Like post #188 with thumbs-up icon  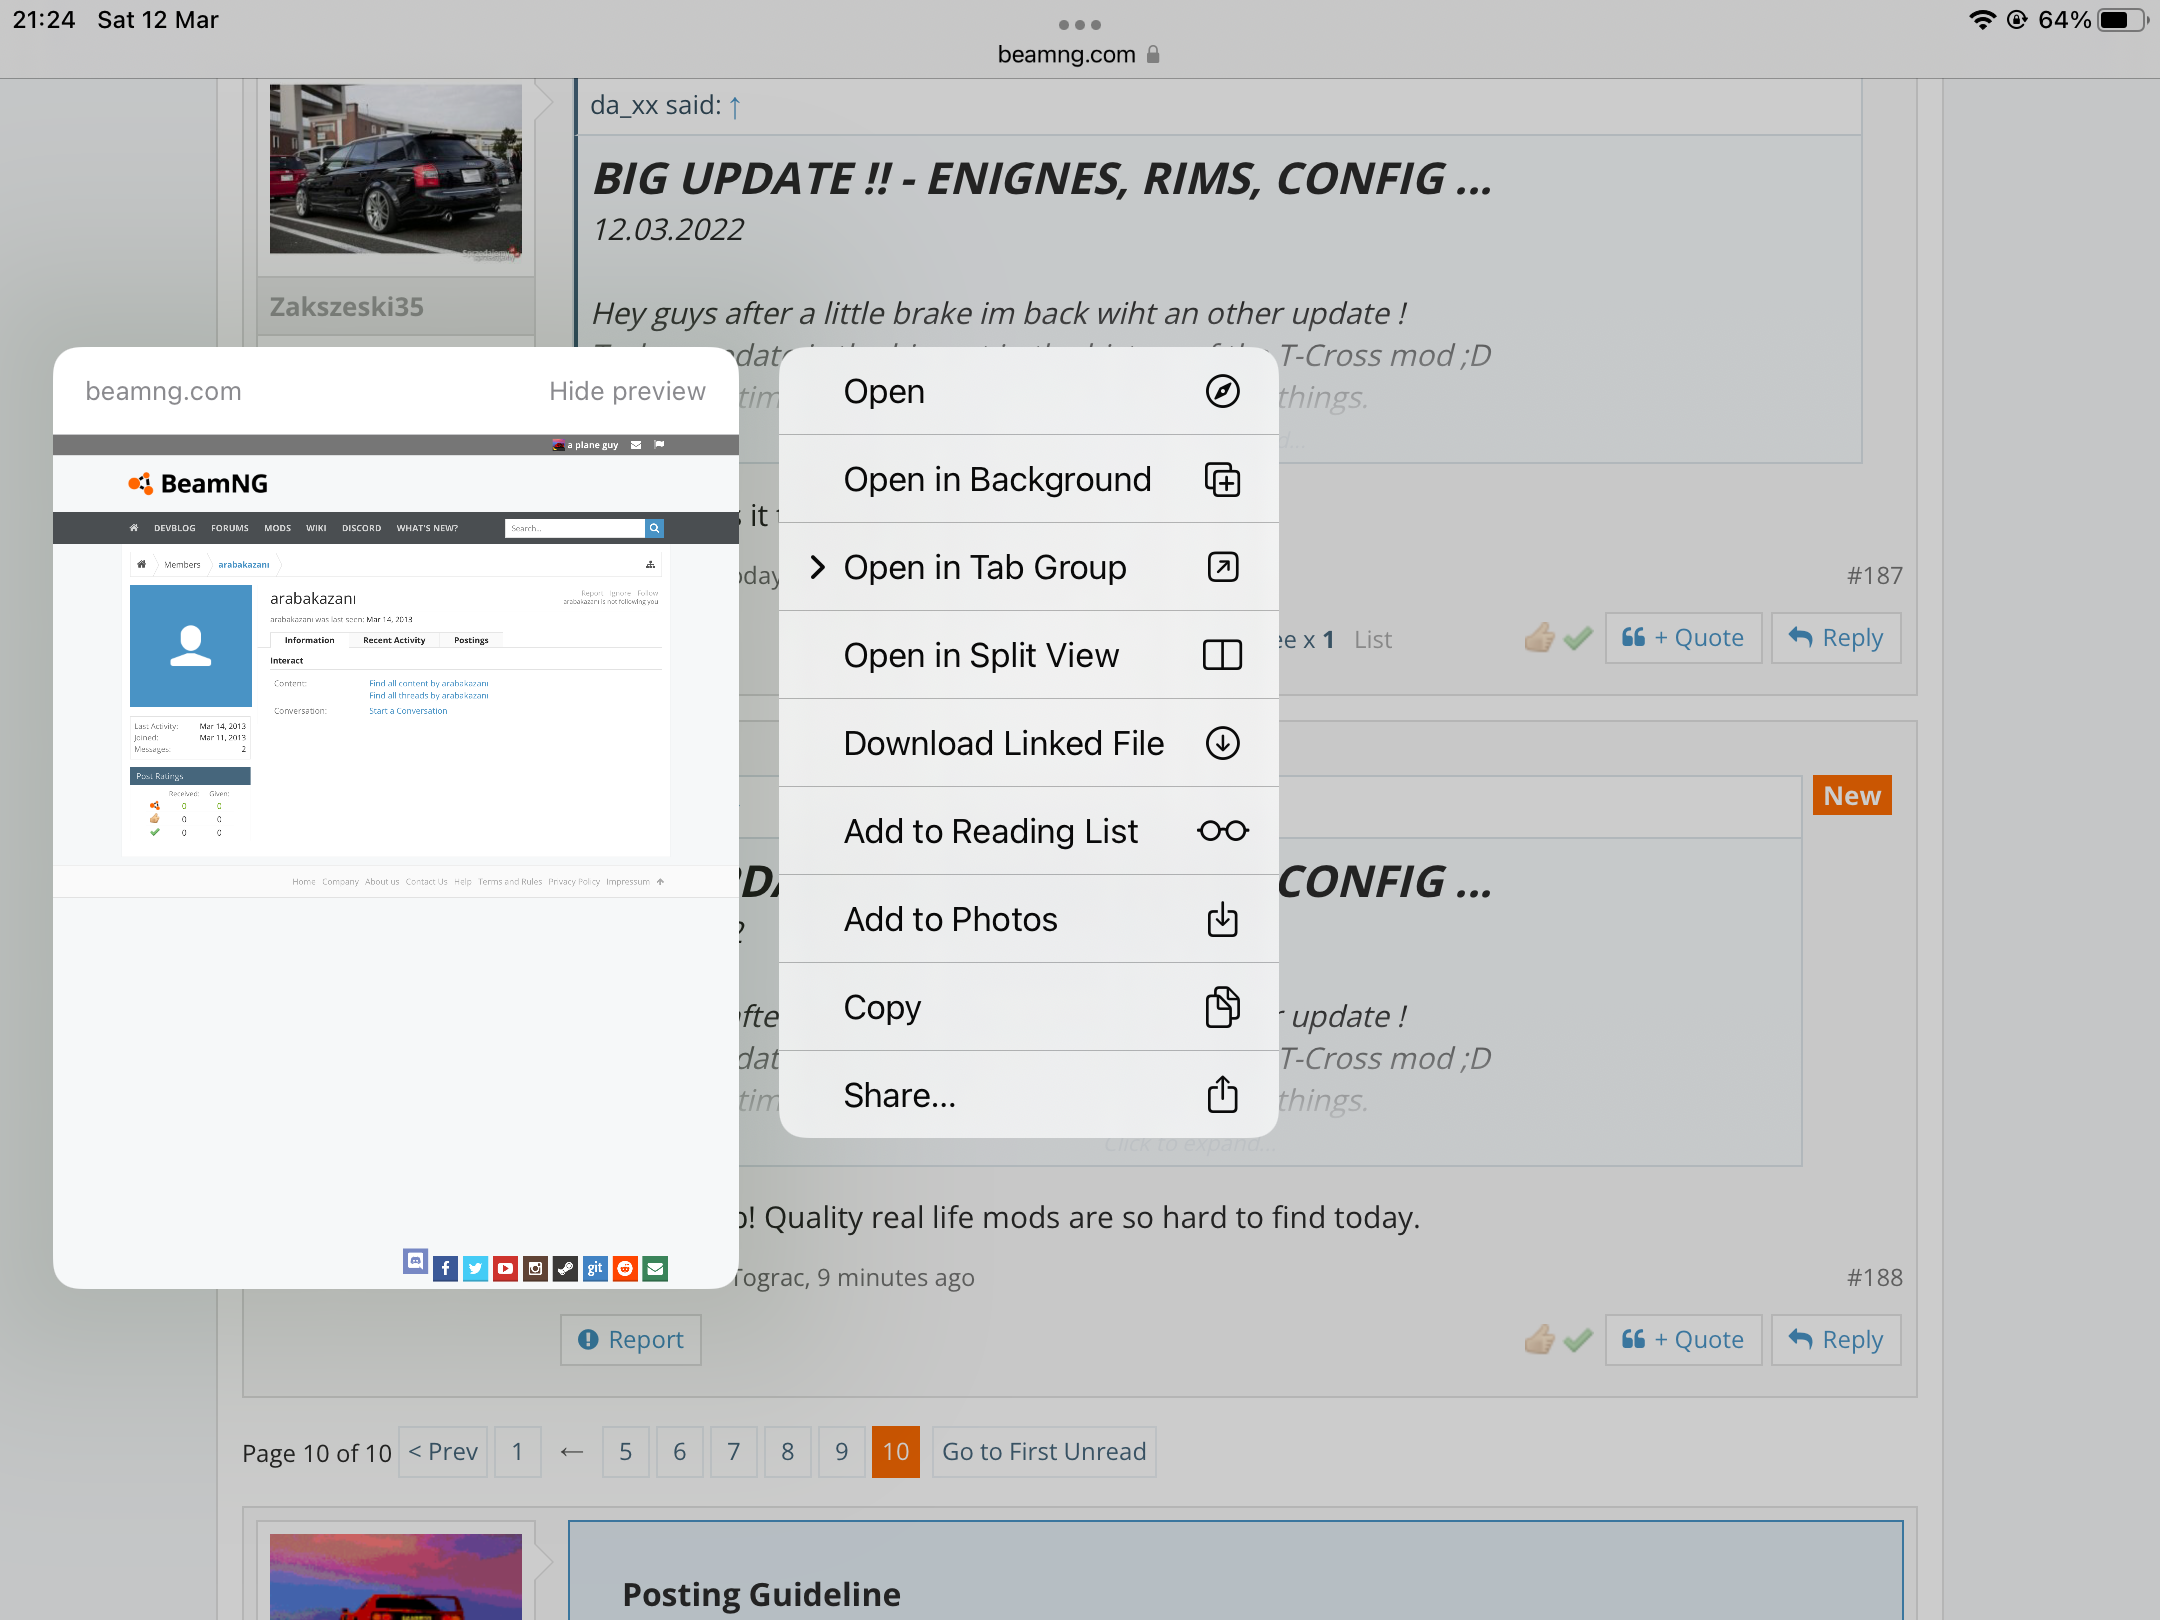pyautogui.click(x=1540, y=1340)
